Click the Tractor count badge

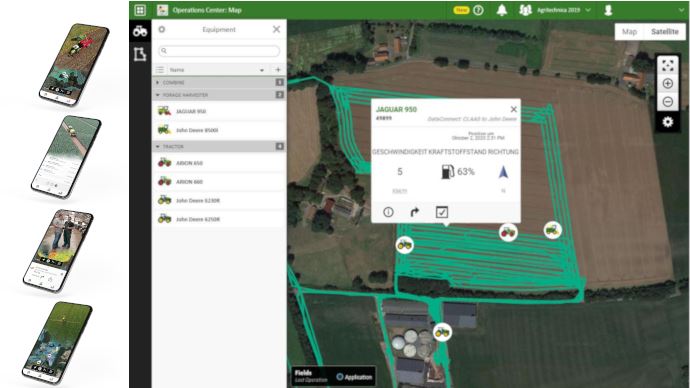279,146
